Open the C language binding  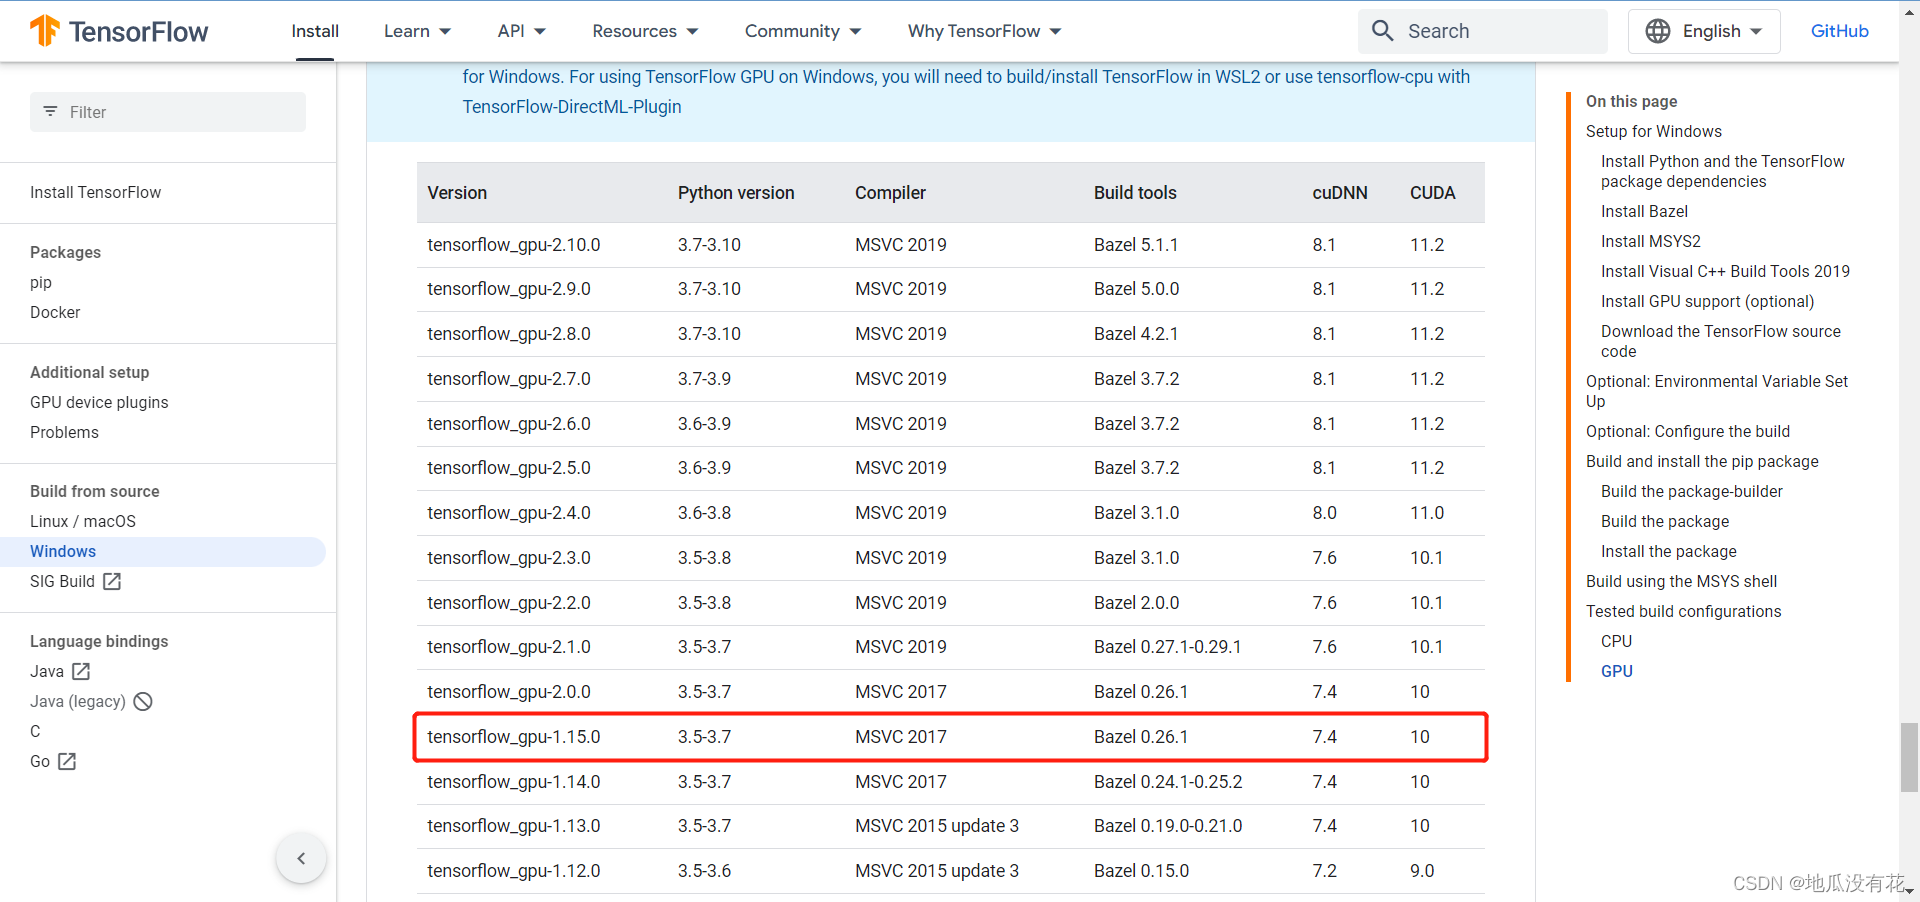click(35, 731)
